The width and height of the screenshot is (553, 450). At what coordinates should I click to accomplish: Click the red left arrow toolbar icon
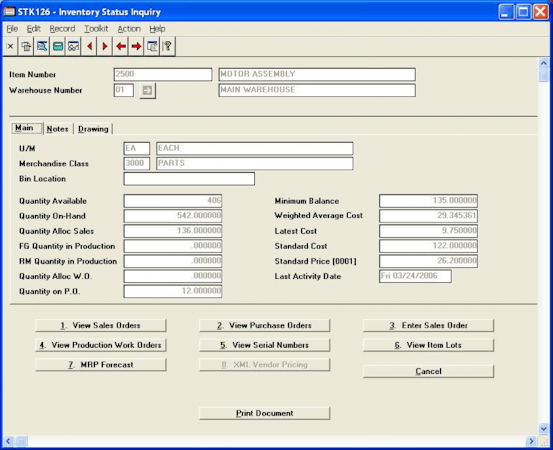tap(121, 46)
